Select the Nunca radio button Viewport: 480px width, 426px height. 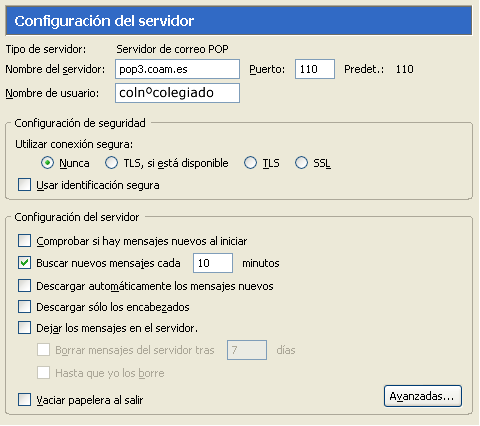click(x=48, y=163)
